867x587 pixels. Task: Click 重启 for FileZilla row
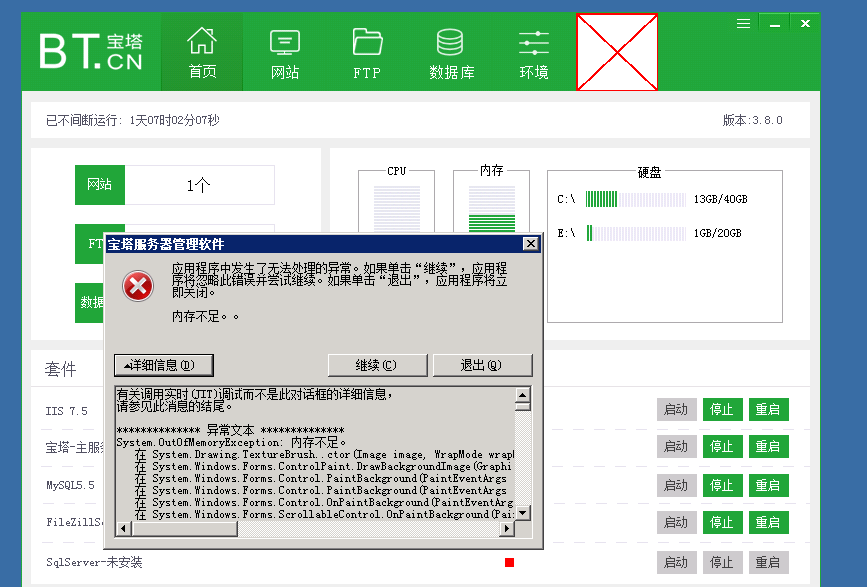(x=769, y=522)
